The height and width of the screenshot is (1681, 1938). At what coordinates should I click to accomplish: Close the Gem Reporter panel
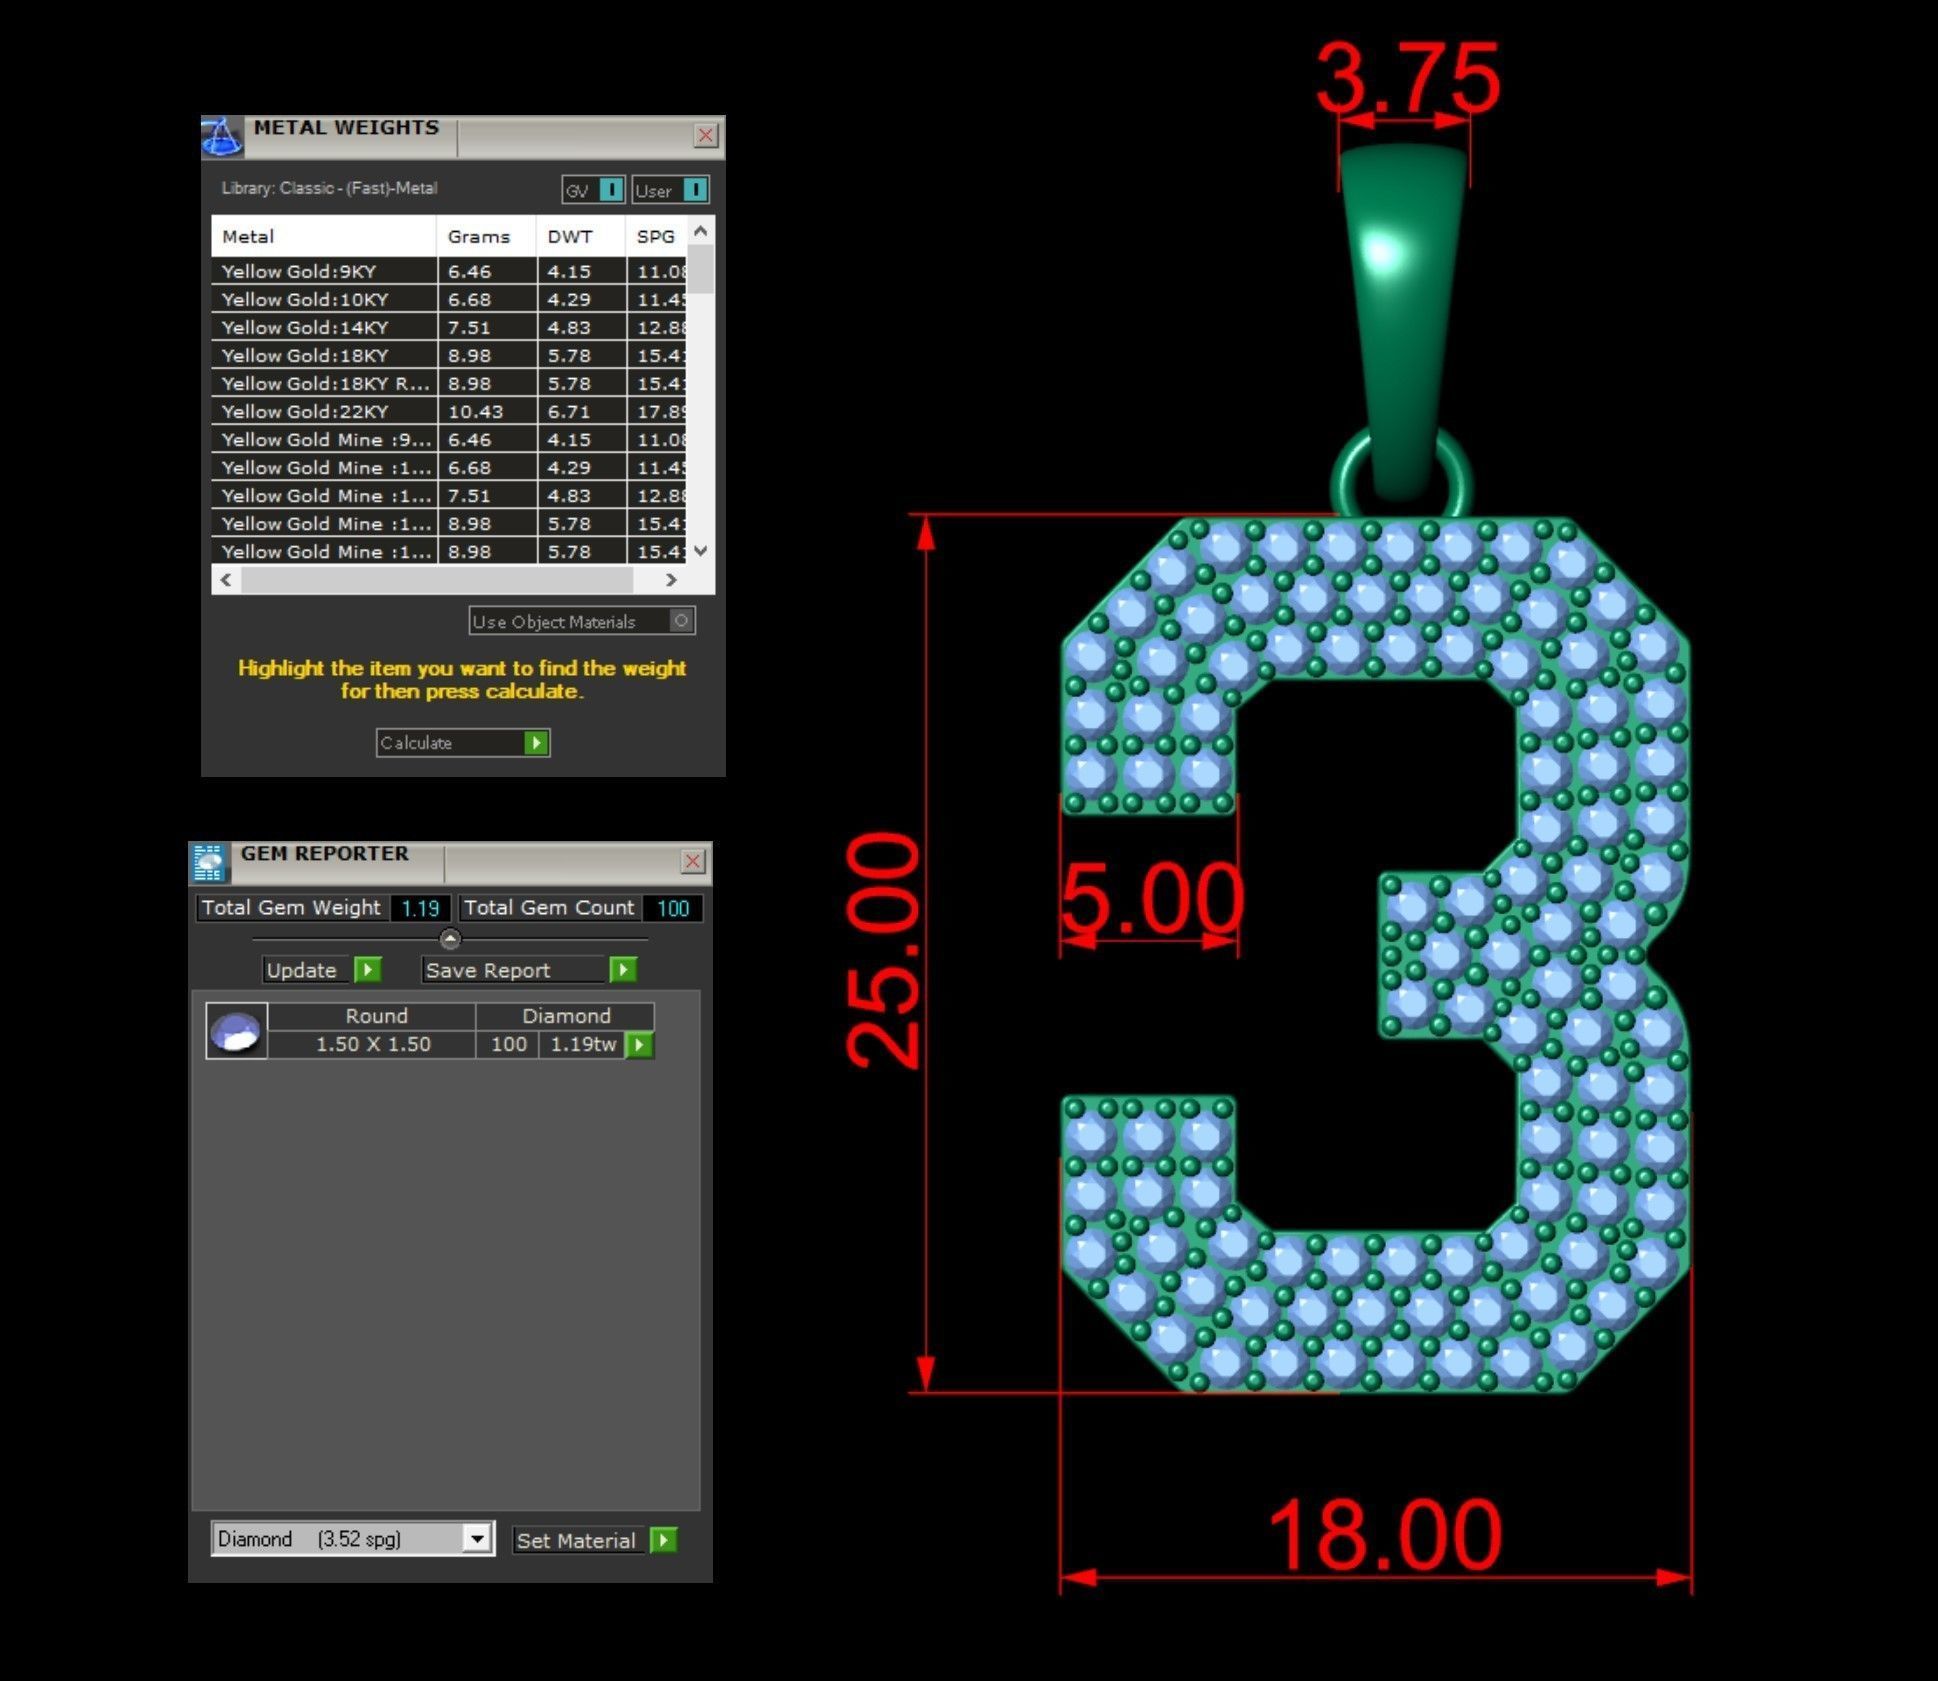point(692,861)
